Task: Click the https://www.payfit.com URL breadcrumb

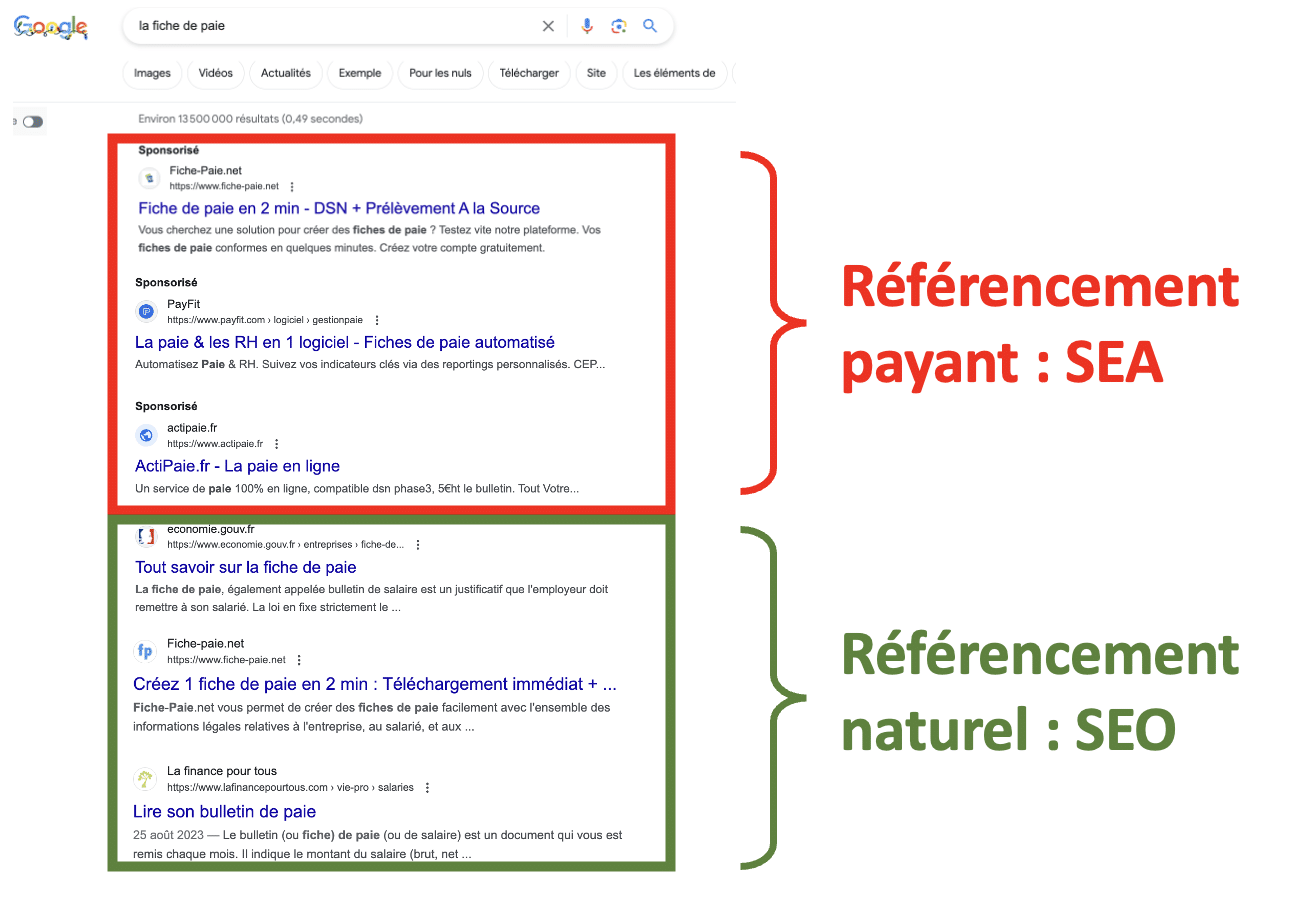Action: click(265, 320)
